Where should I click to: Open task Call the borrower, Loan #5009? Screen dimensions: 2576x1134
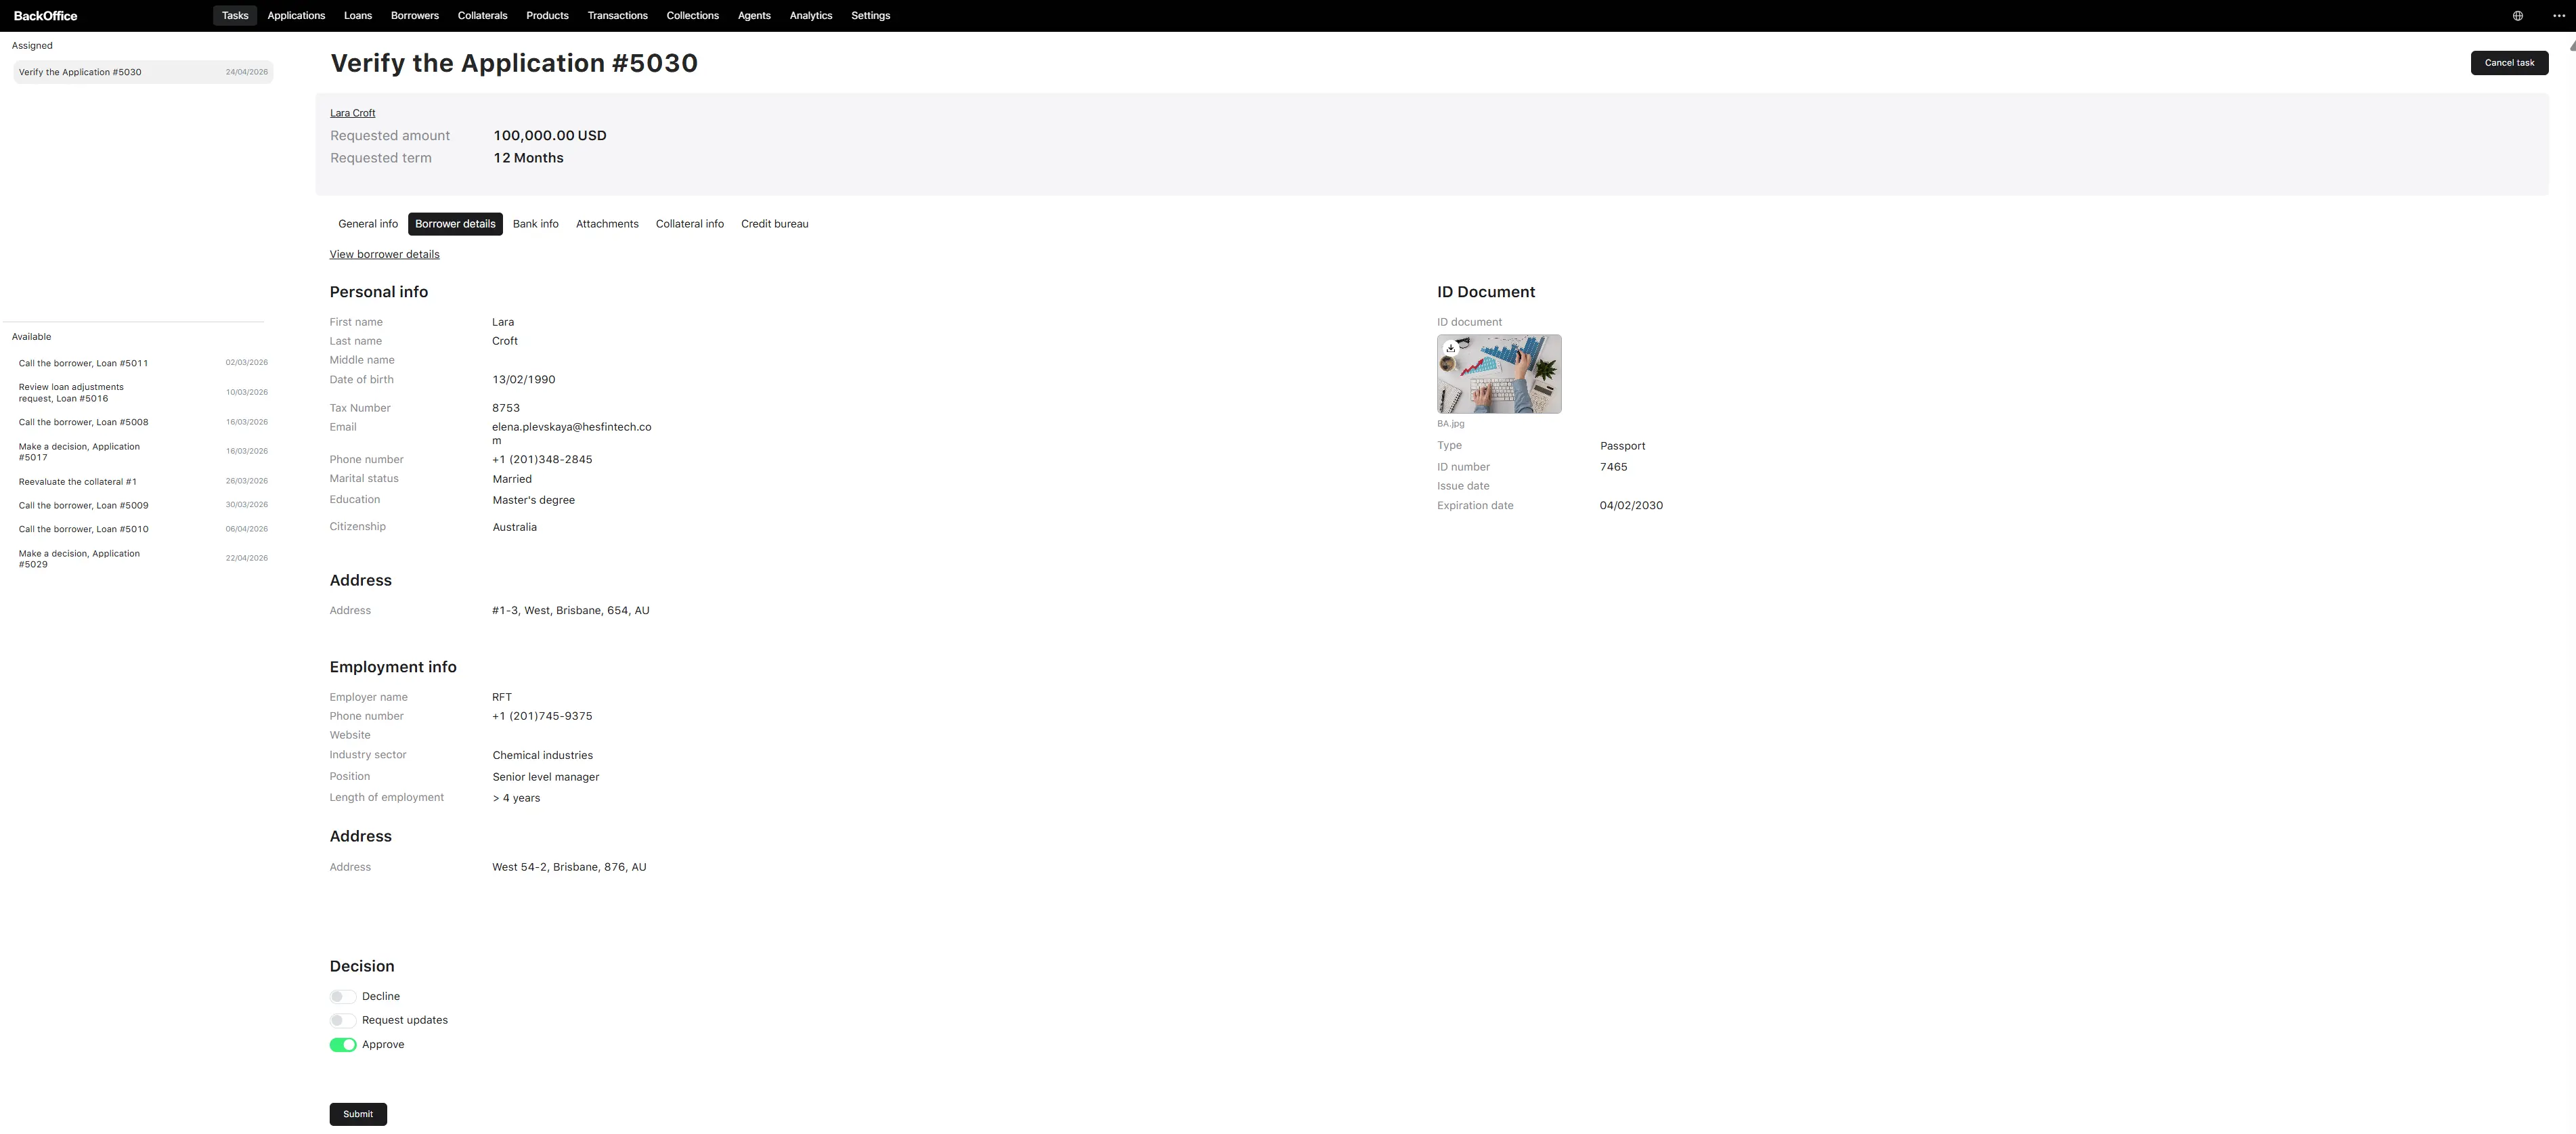pos(143,506)
